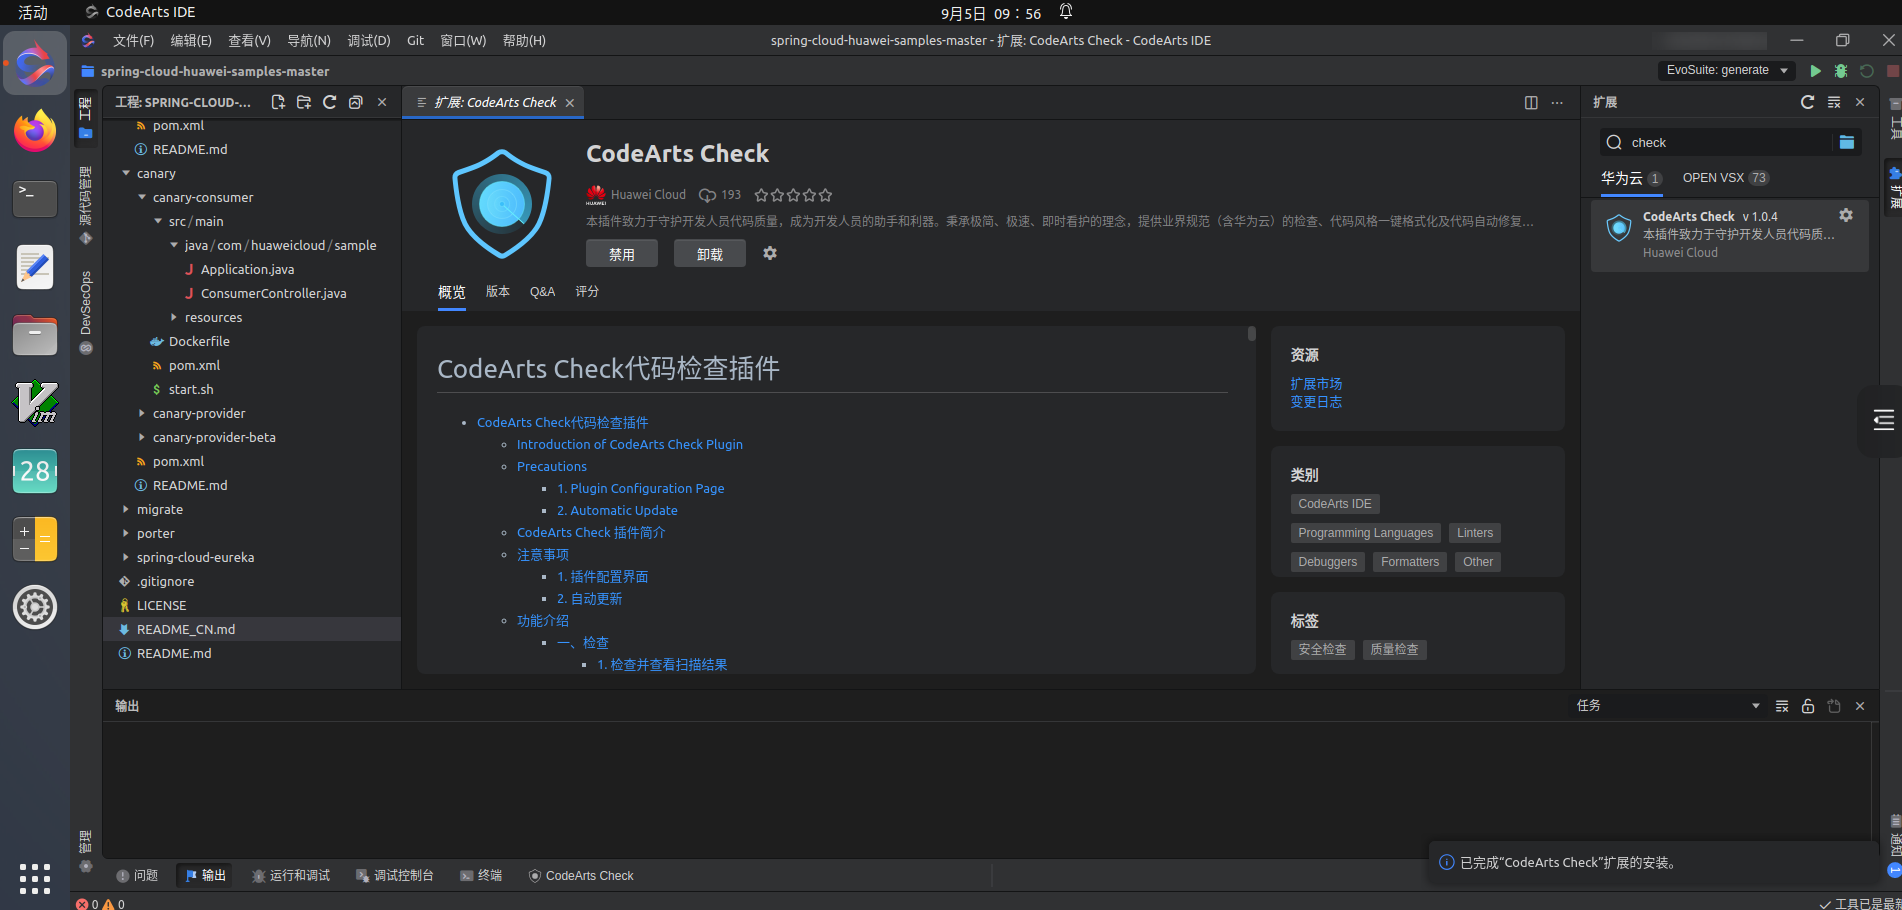
Task: Open the Files manager in the dock
Action: [35, 335]
